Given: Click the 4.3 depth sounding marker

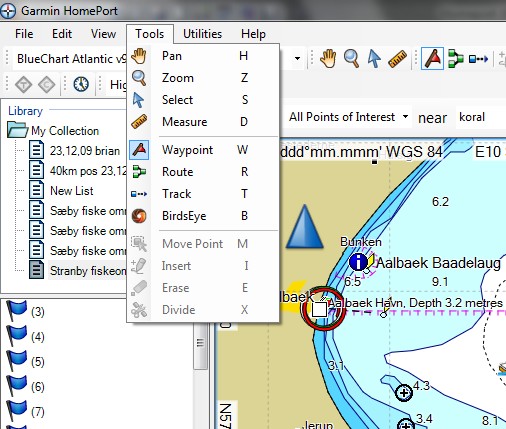Looking at the screenshot, I should coord(404,393).
